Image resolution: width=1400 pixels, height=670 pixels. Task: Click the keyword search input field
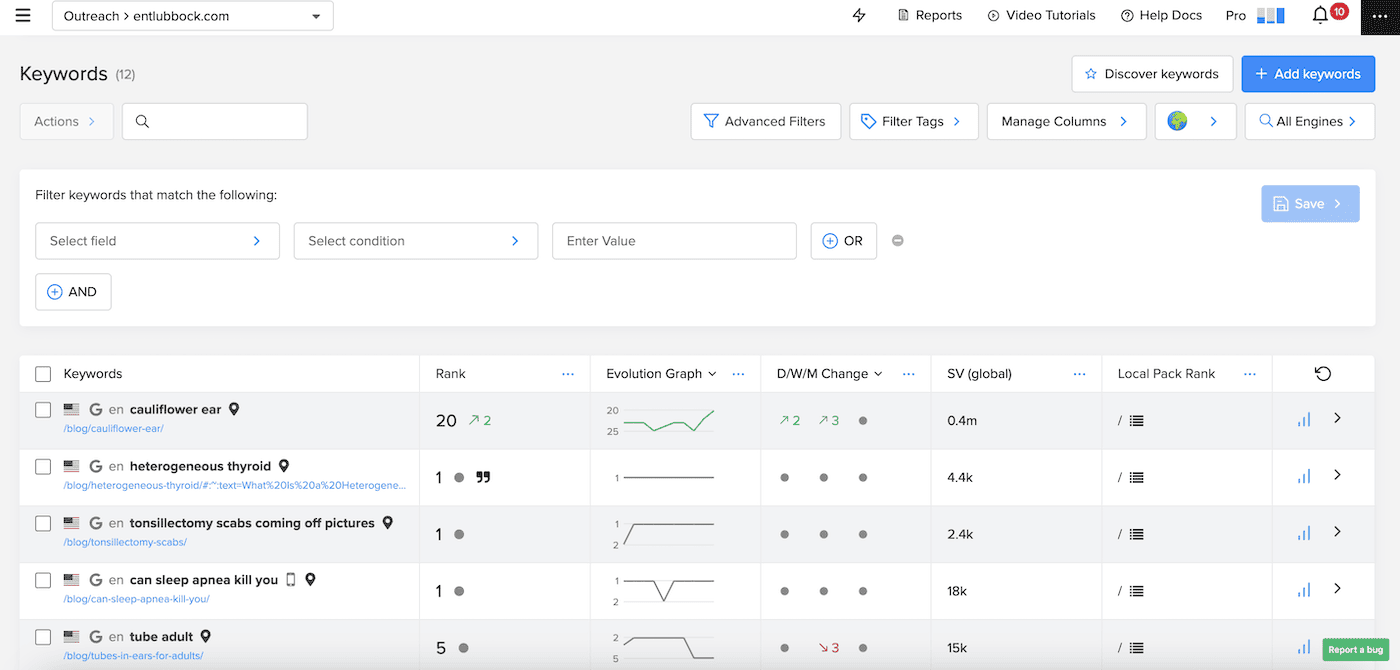[215, 121]
